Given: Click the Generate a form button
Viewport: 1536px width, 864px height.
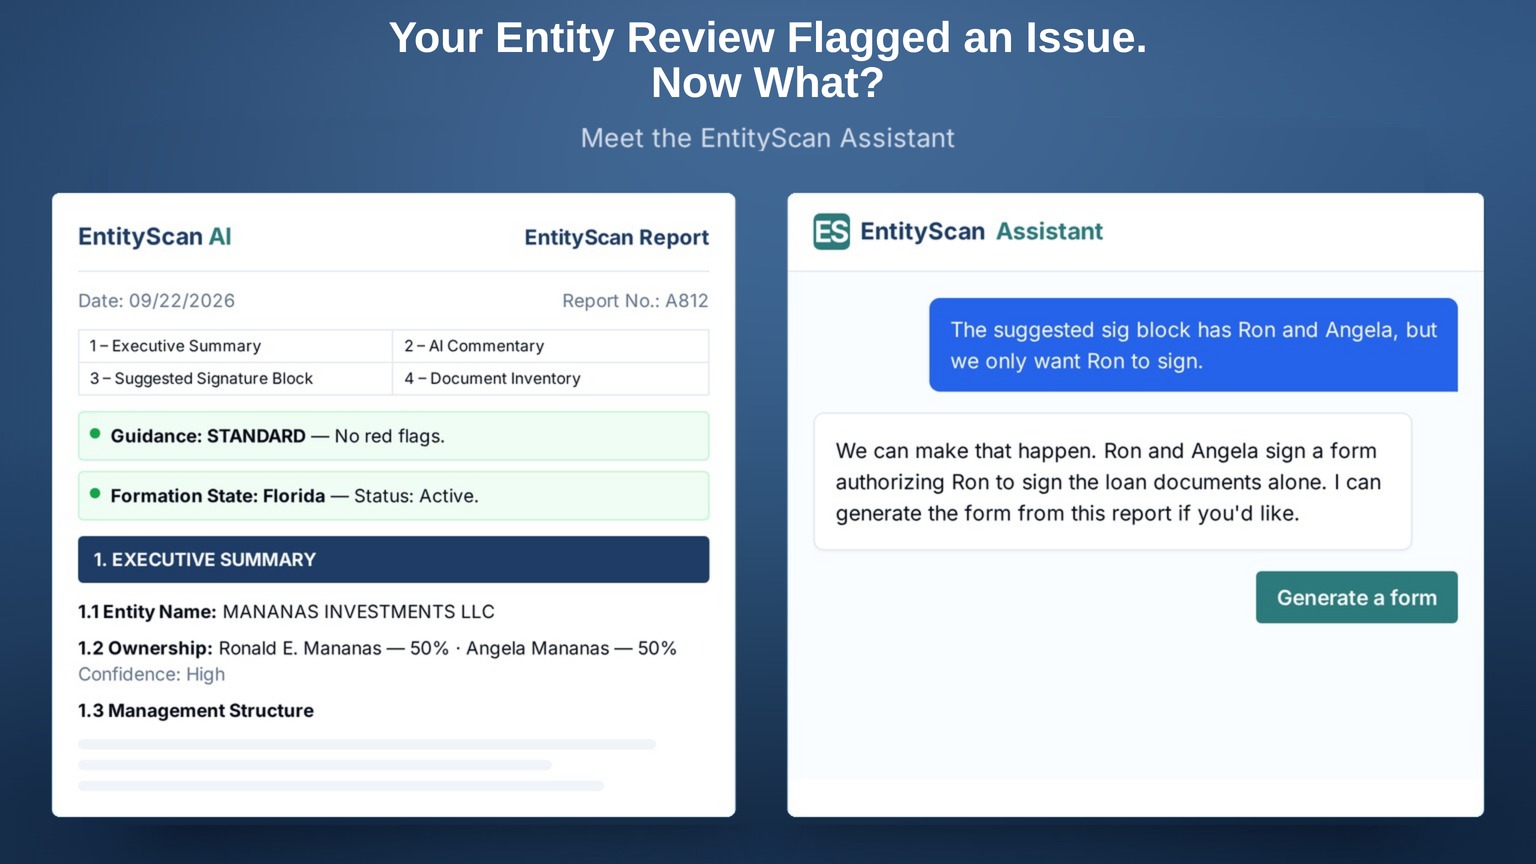Looking at the screenshot, I should [1356, 597].
